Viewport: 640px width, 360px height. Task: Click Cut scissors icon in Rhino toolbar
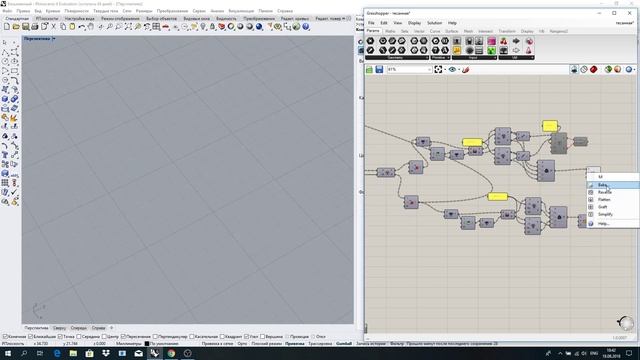(53, 27)
